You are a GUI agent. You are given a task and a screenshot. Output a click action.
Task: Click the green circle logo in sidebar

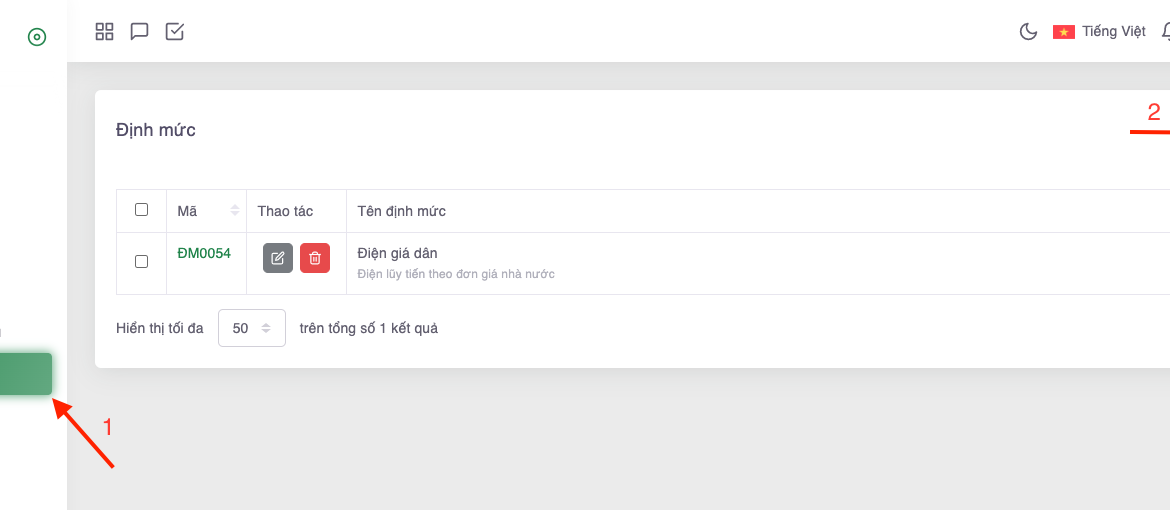click(37, 38)
